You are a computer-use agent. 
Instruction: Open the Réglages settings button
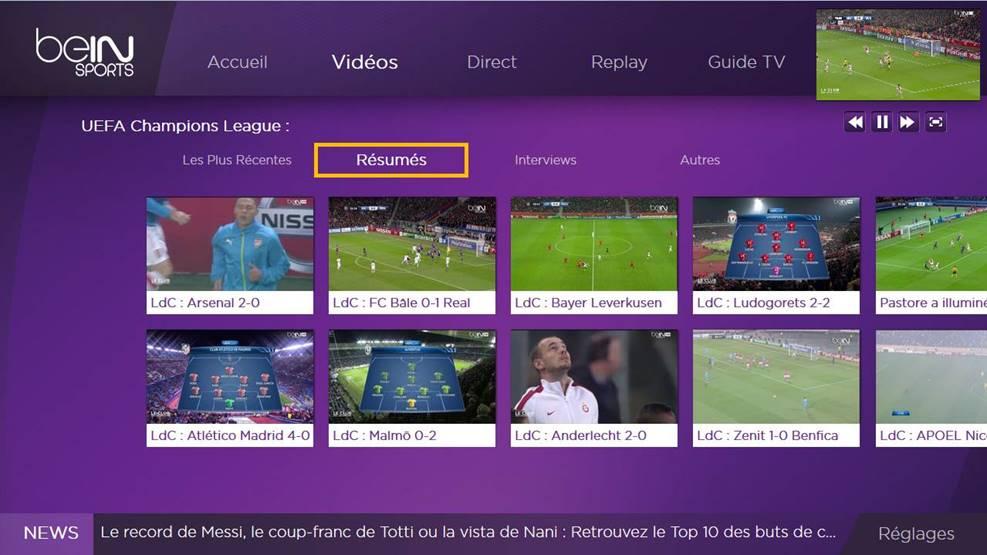[x=916, y=534]
